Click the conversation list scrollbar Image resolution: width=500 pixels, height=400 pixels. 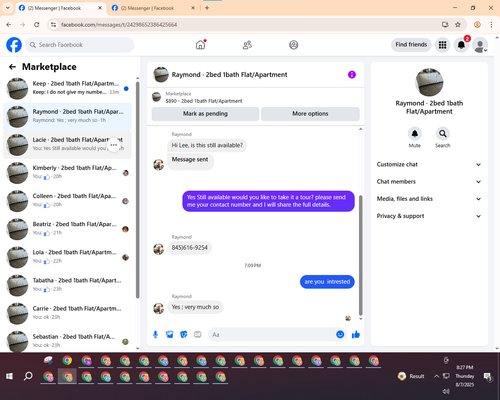[138, 190]
